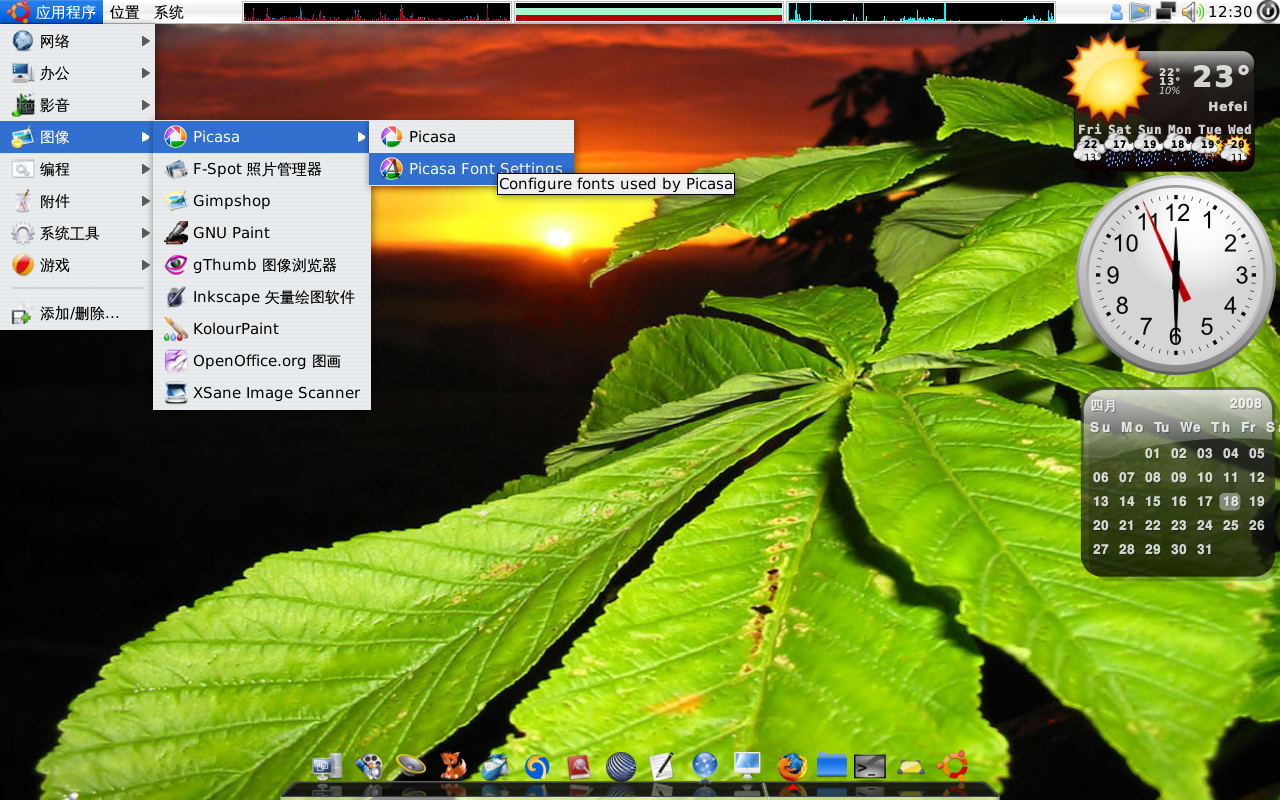Open the volume speaker tray icon
The width and height of the screenshot is (1280, 800).
pos(1192,12)
